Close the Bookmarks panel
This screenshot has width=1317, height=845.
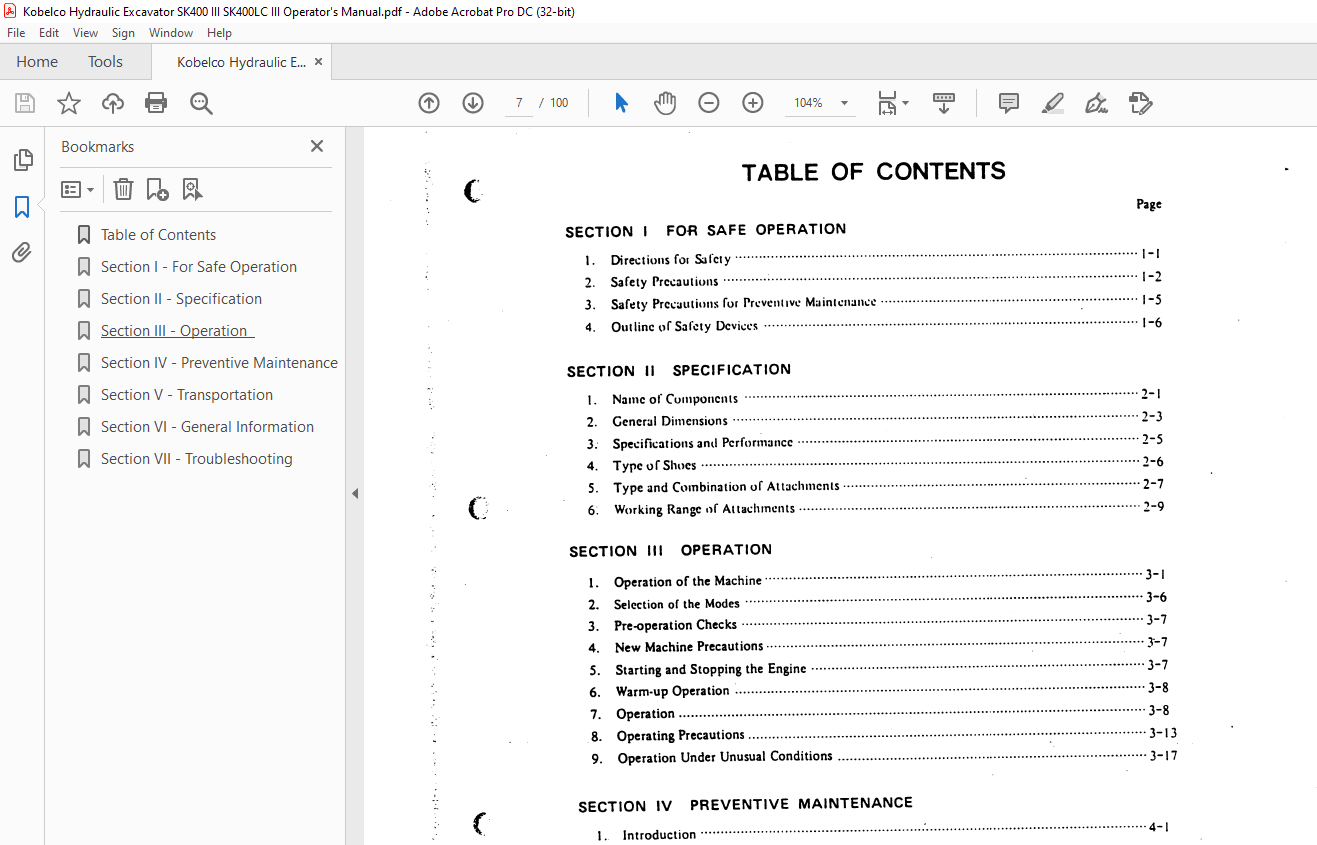click(317, 146)
